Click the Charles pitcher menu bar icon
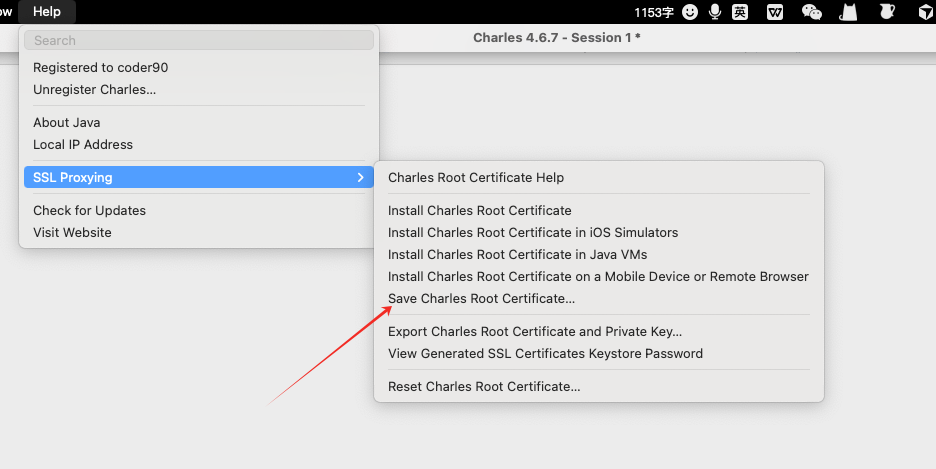Screen dimensions: 936x469 (887, 11)
